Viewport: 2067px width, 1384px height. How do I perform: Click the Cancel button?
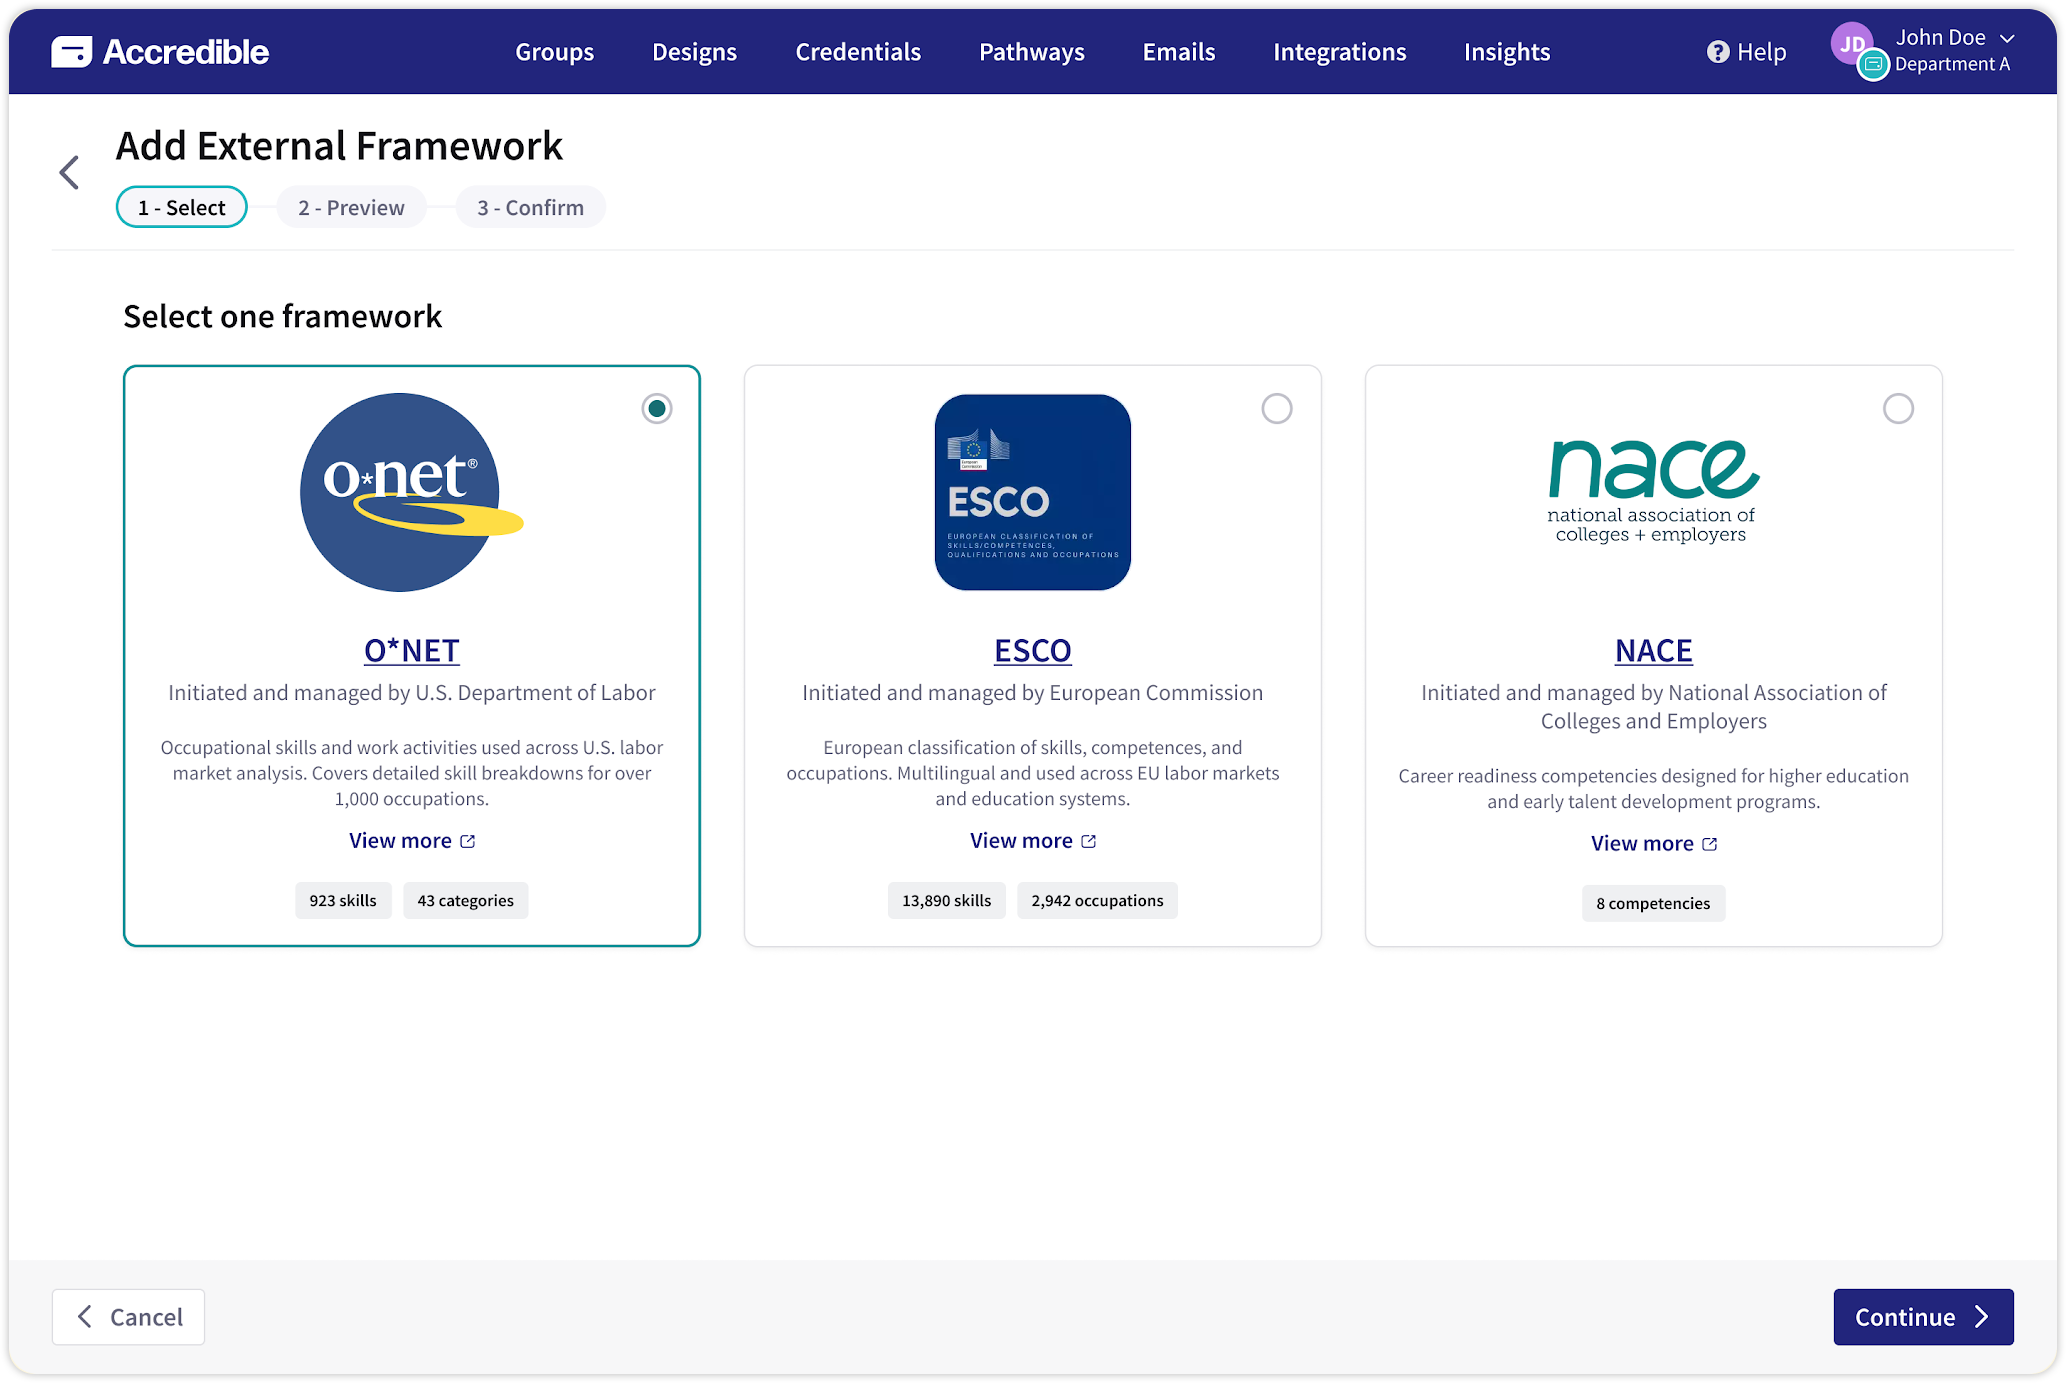point(129,1317)
